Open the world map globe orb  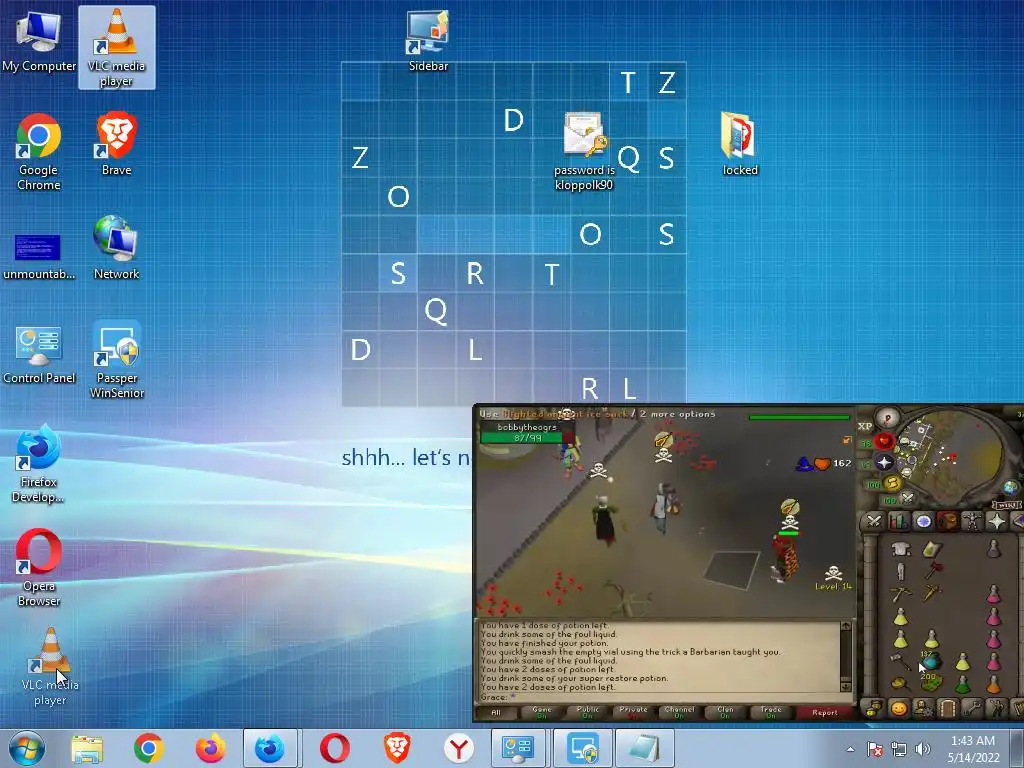pos(1011,487)
